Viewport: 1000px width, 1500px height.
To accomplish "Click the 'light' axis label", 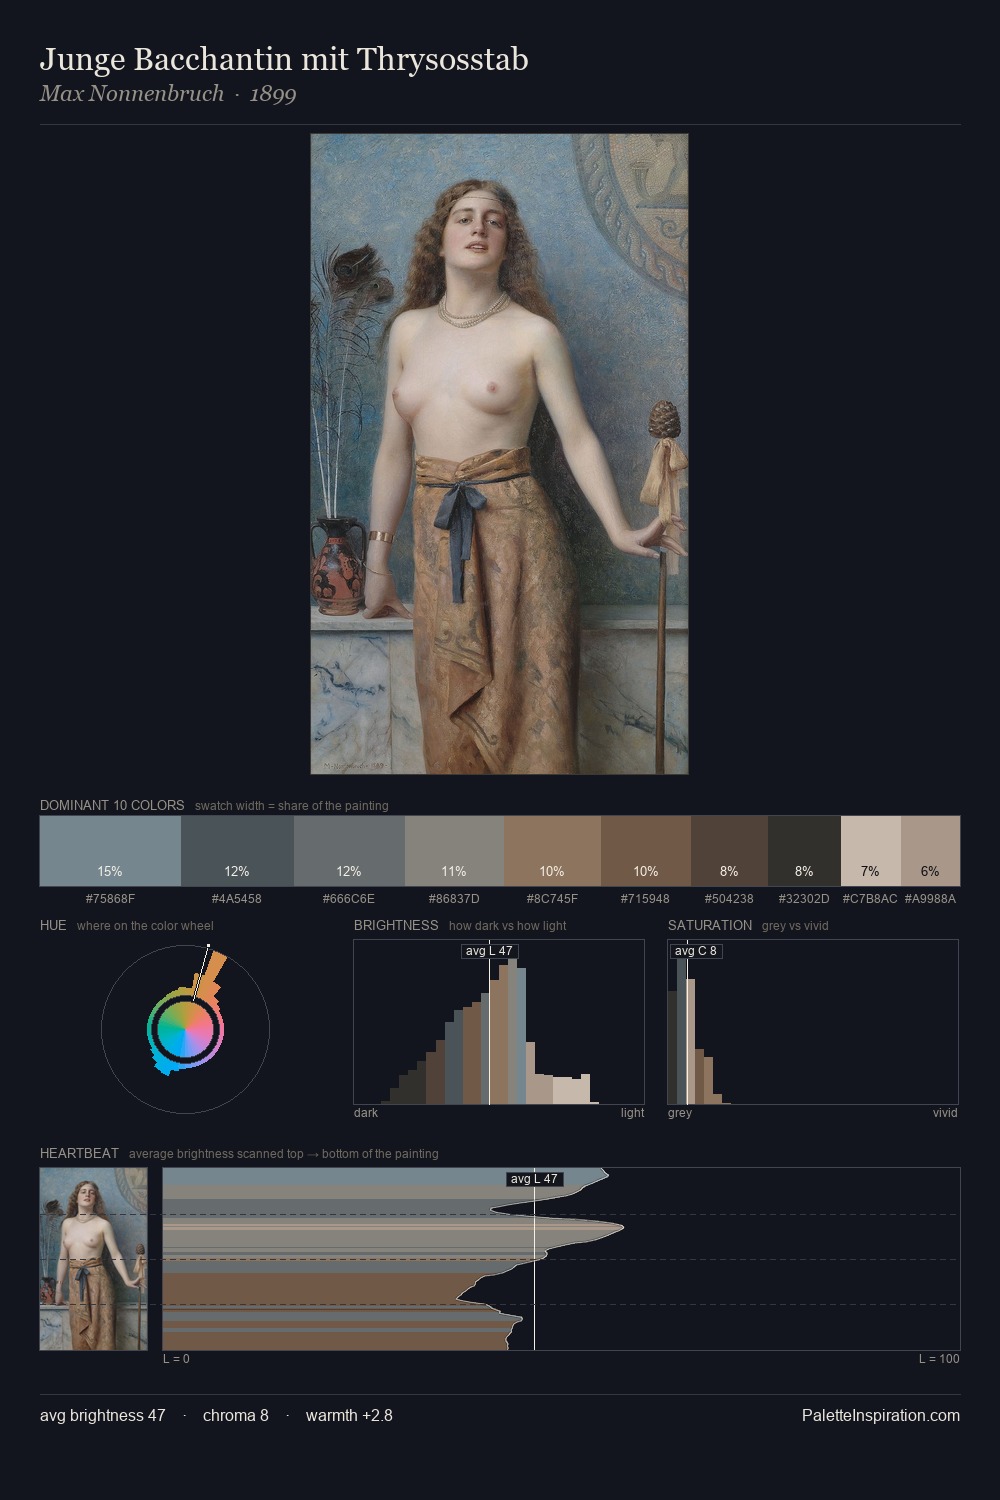I will 633,1113.
